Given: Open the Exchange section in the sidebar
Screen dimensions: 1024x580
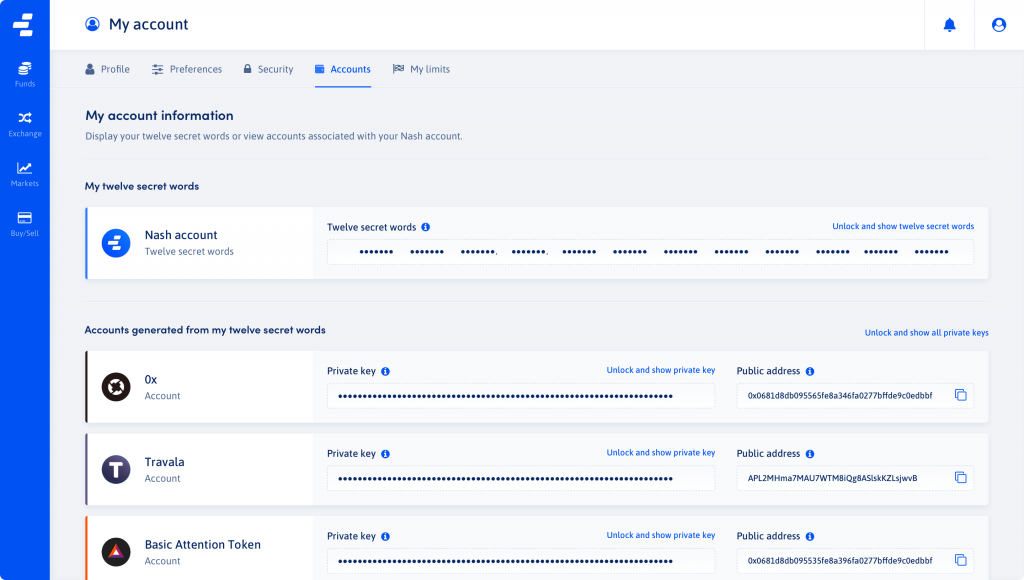Looking at the screenshot, I should 24,122.
